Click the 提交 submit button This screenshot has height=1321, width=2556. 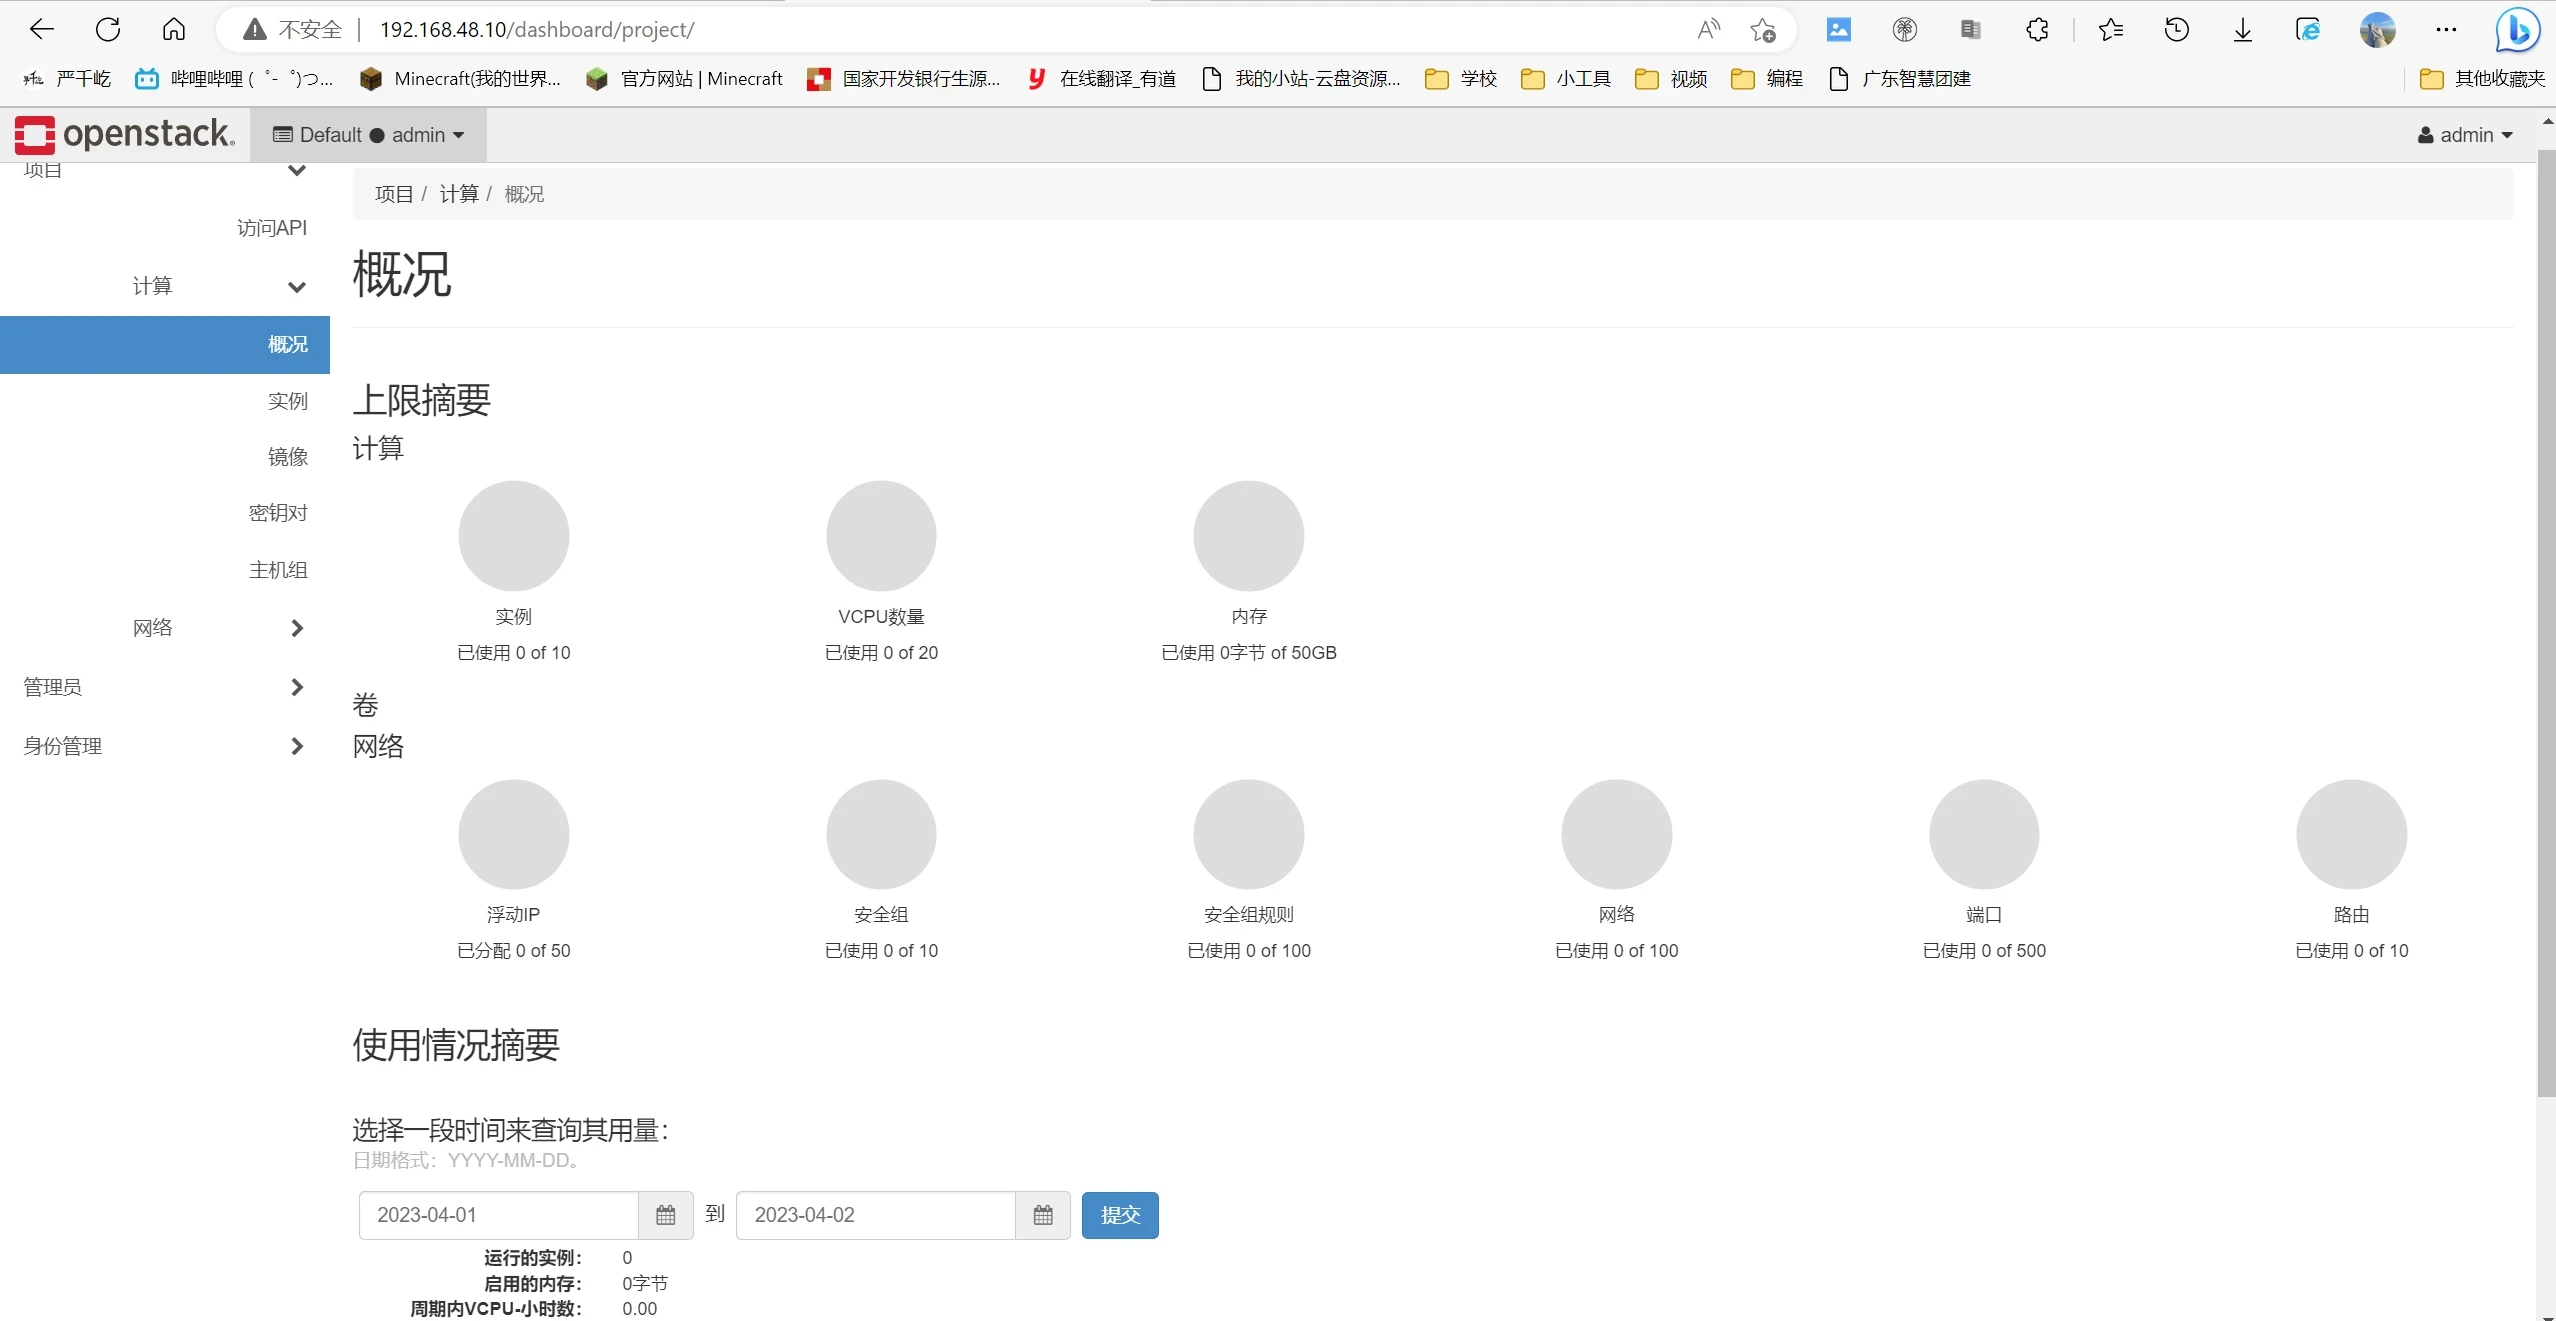click(1120, 1215)
